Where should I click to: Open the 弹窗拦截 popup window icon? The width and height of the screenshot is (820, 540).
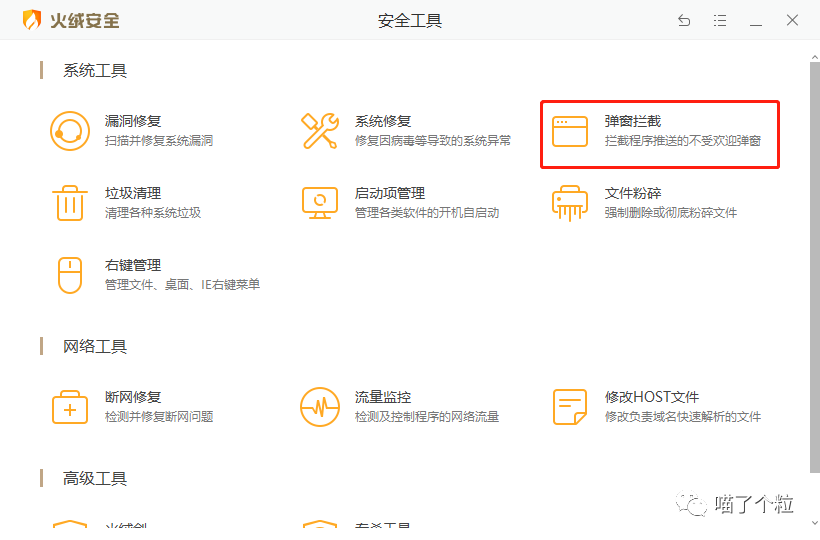click(x=570, y=131)
